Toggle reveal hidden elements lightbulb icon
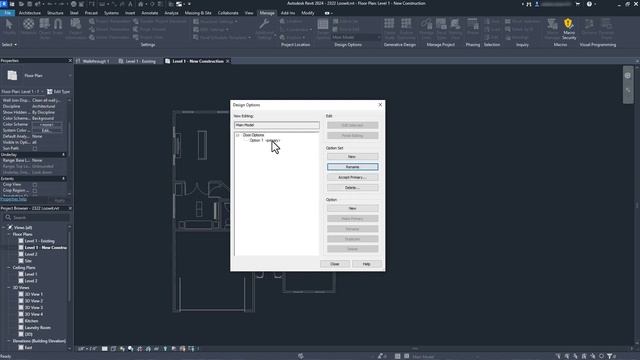The width and height of the screenshot is (640, 360). click(x=165, y=349)
